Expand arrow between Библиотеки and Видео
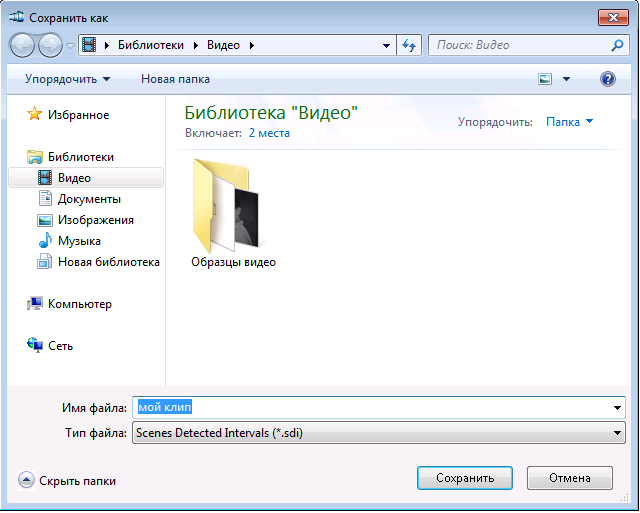This screenshot has height=513, width=640. (x=196, y=45)
